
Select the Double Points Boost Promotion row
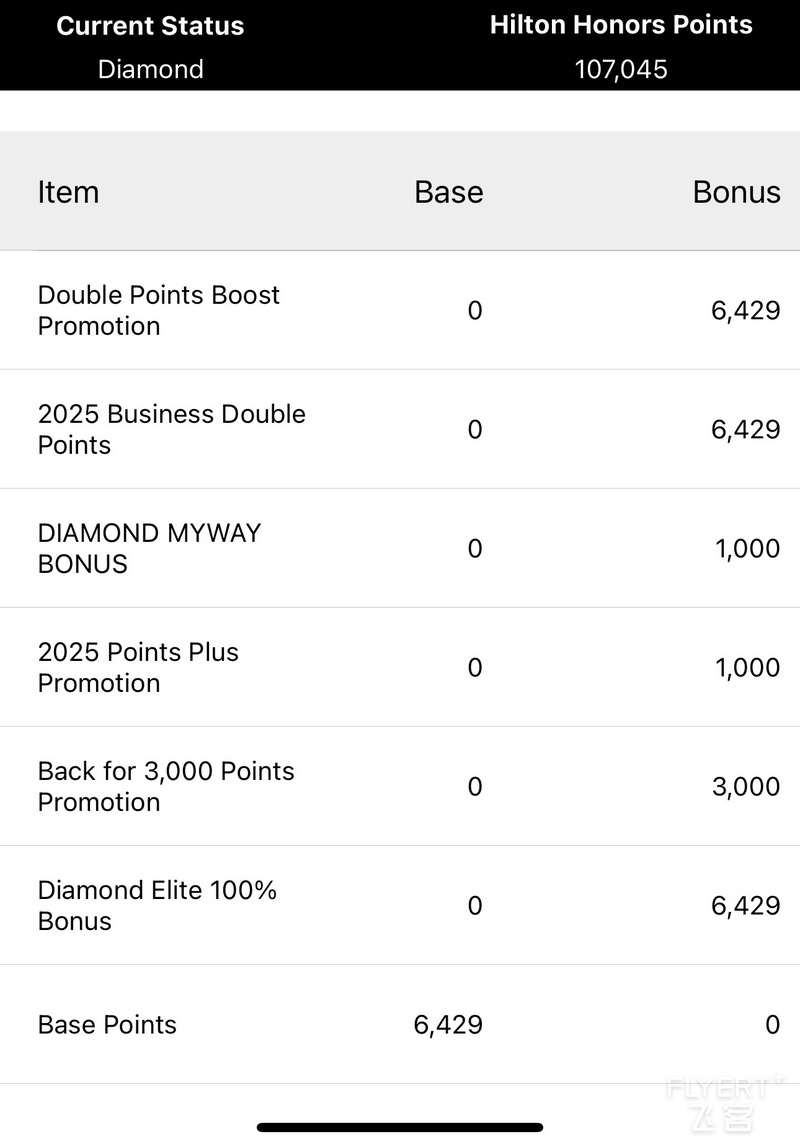[x=400, y=310]
